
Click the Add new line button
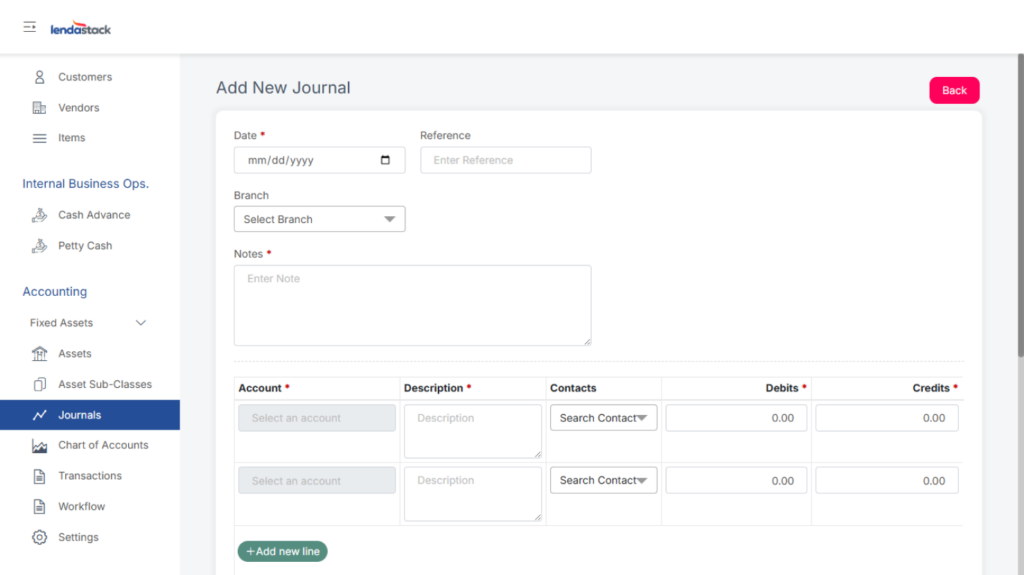(x=282, y=551)
